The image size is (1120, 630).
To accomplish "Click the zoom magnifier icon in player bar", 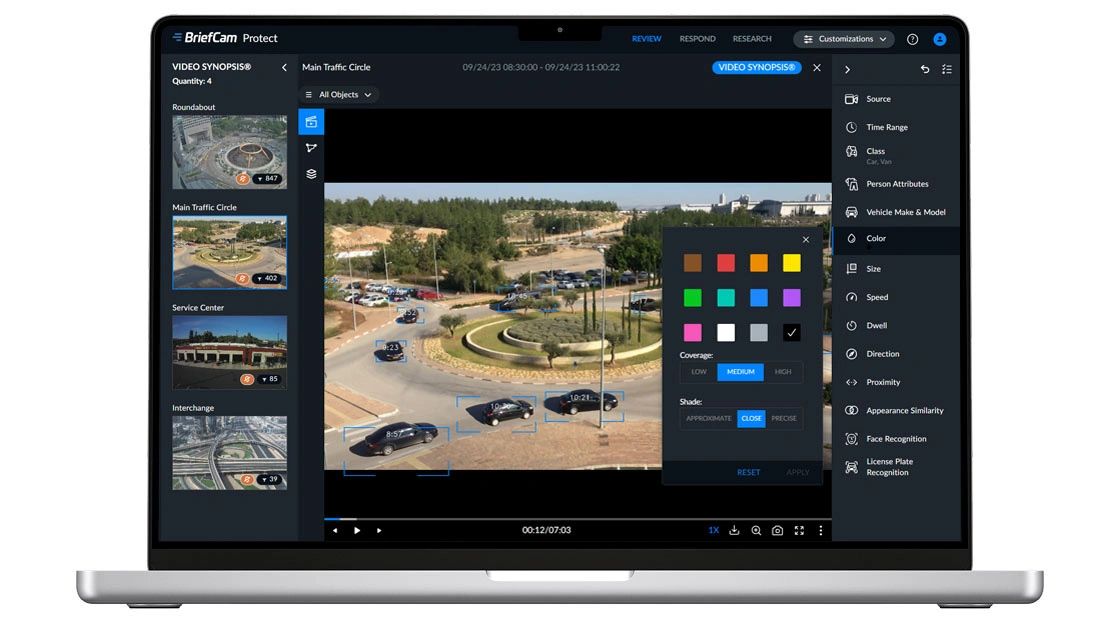I will pyautogui.click(x=756, y=530).
